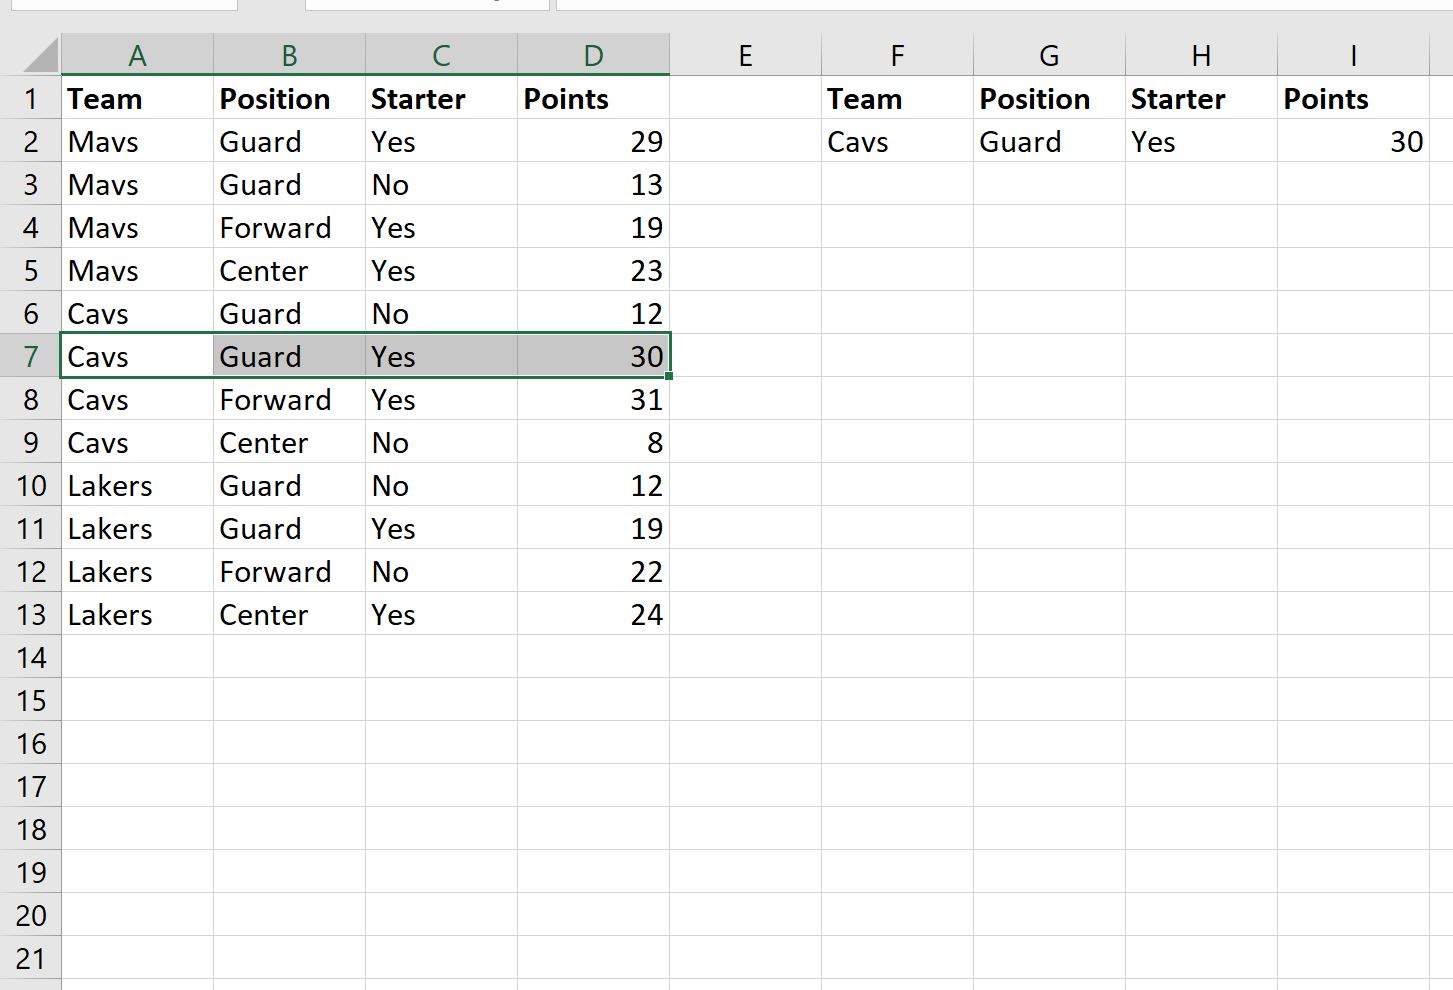Select column A header

[x=138, y=55]
